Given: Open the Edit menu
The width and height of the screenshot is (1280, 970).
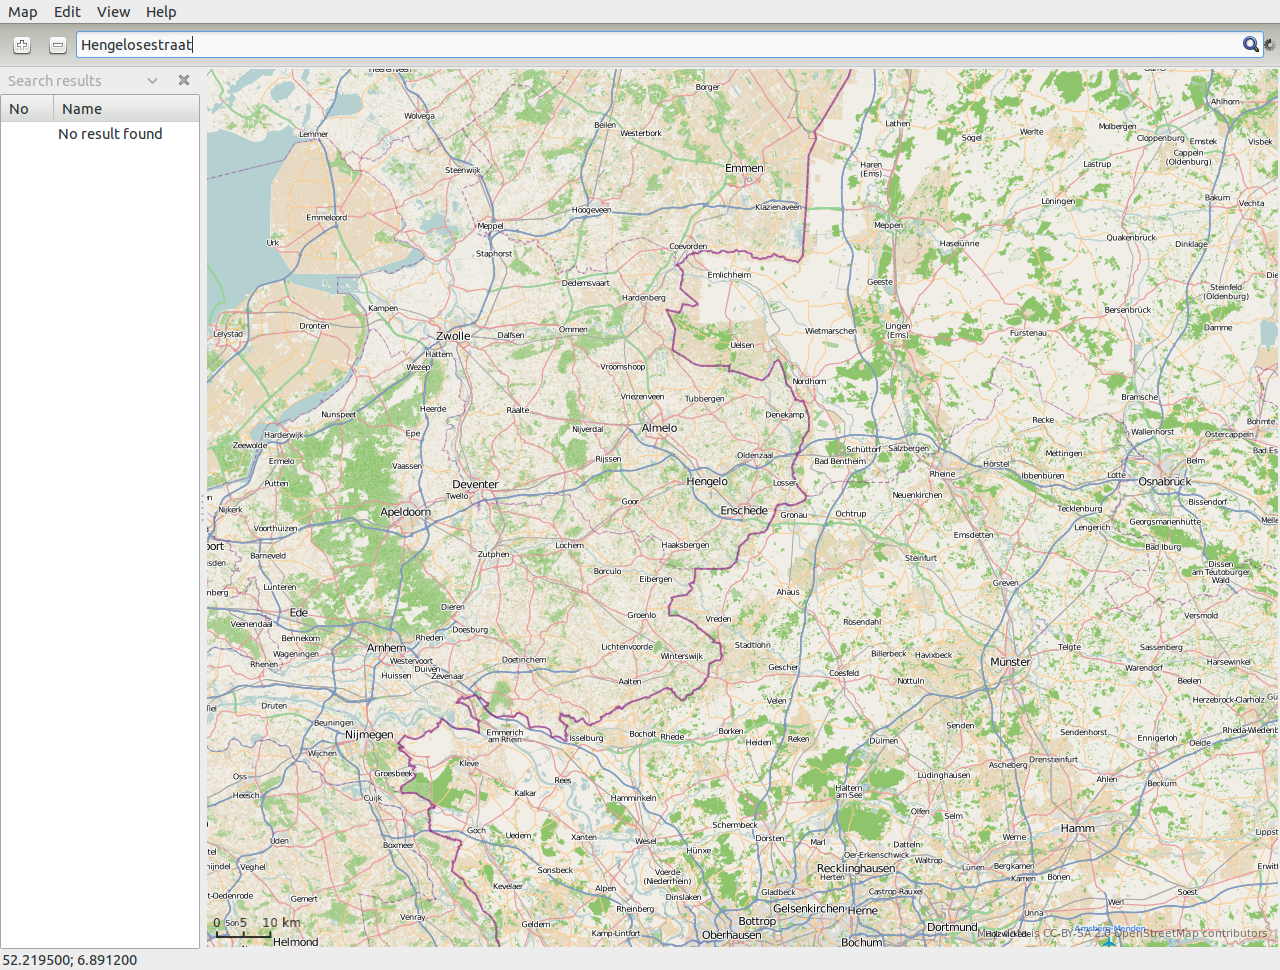Looking at the screenshot, I should tap(67, 12).
